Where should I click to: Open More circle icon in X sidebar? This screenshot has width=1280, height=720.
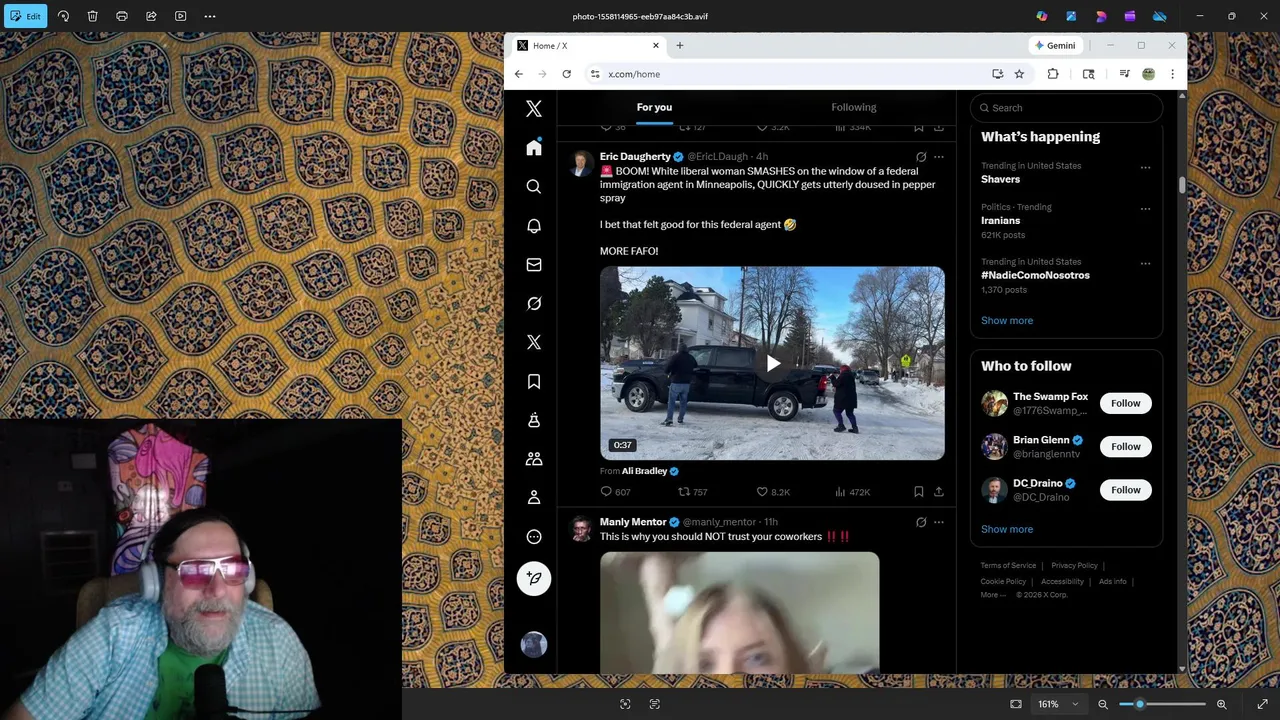click(534, 537)
